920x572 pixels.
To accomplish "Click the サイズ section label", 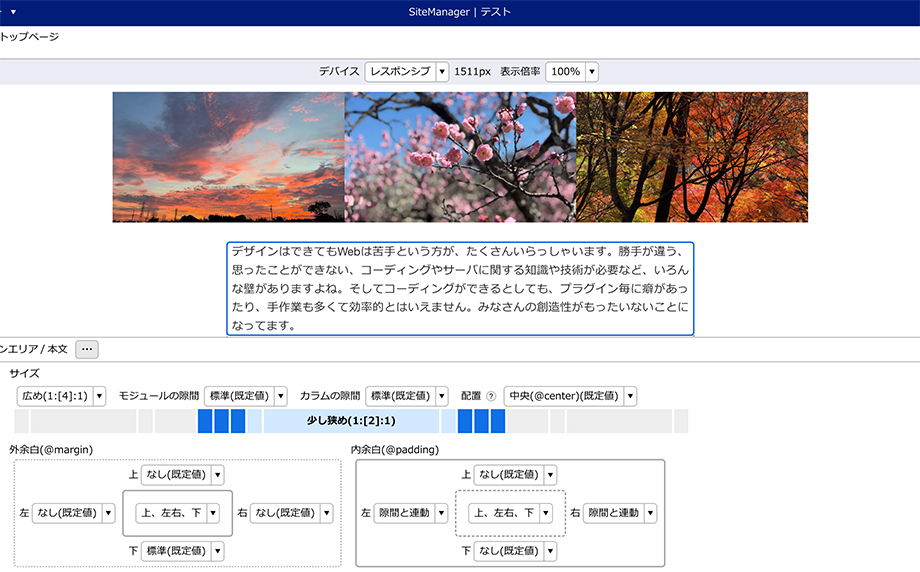I will point(25,373).
